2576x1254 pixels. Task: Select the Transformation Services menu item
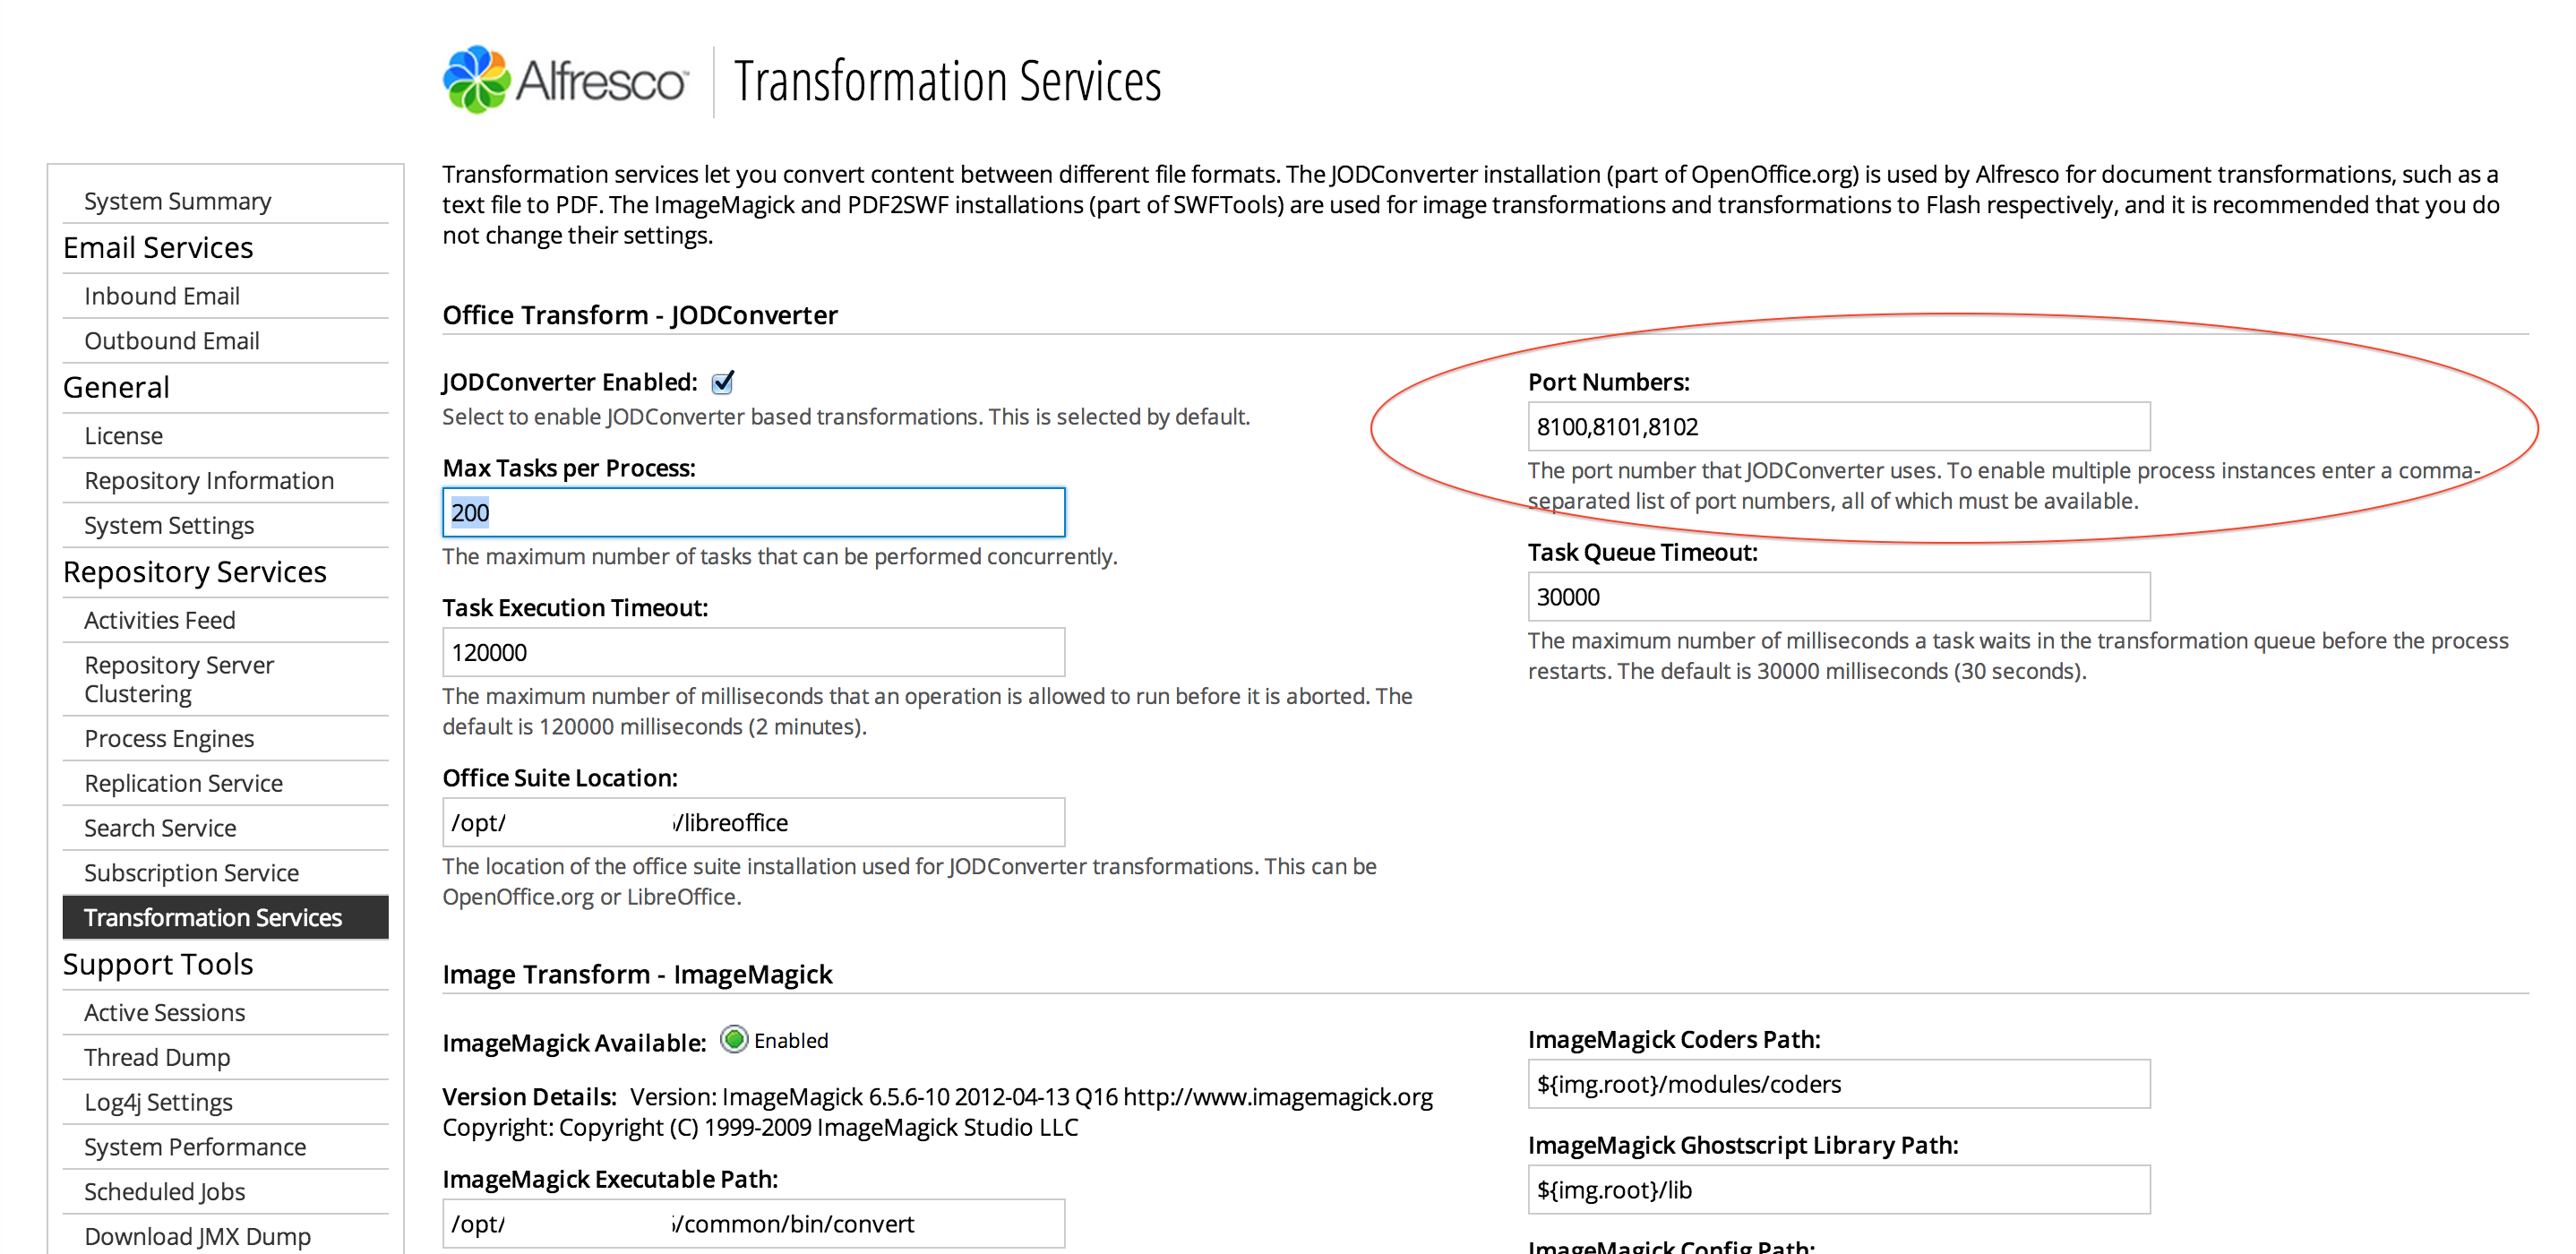click(225, 917)
